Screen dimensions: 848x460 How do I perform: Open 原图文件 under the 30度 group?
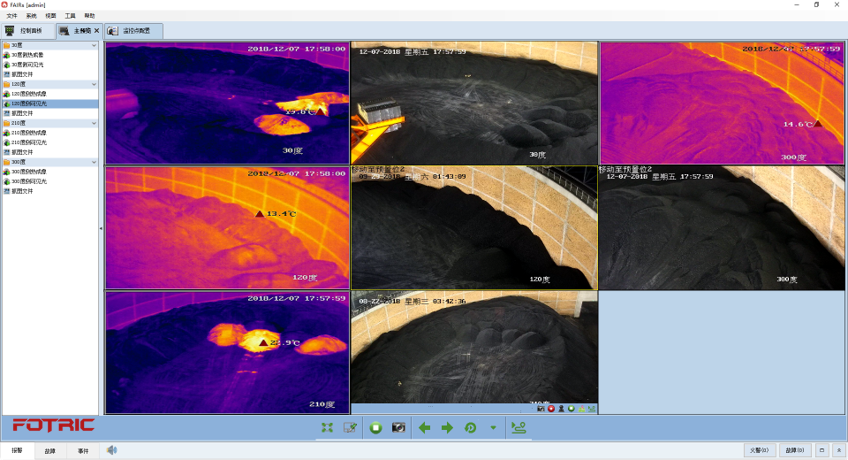pyautogui.click(x=50, y=75)
